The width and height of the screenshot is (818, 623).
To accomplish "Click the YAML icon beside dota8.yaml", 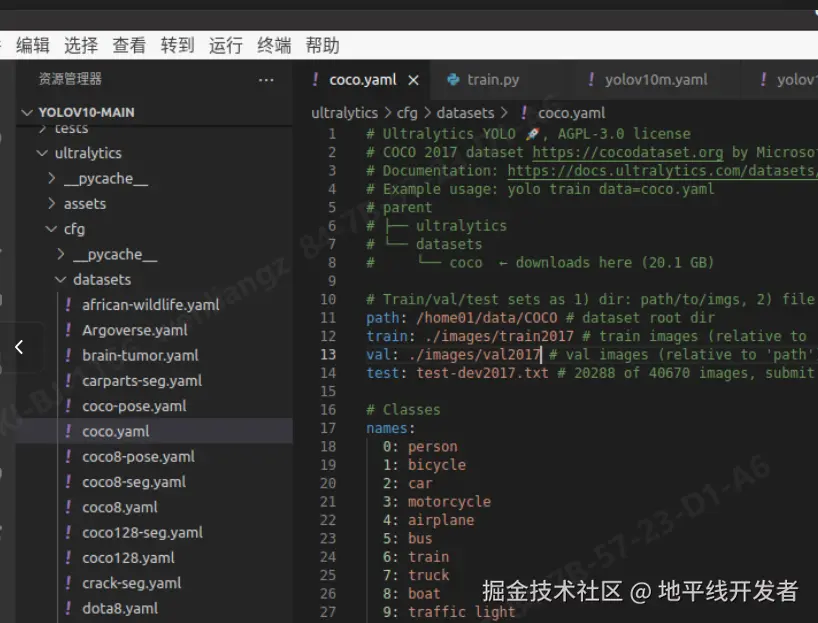I will 68,608.
